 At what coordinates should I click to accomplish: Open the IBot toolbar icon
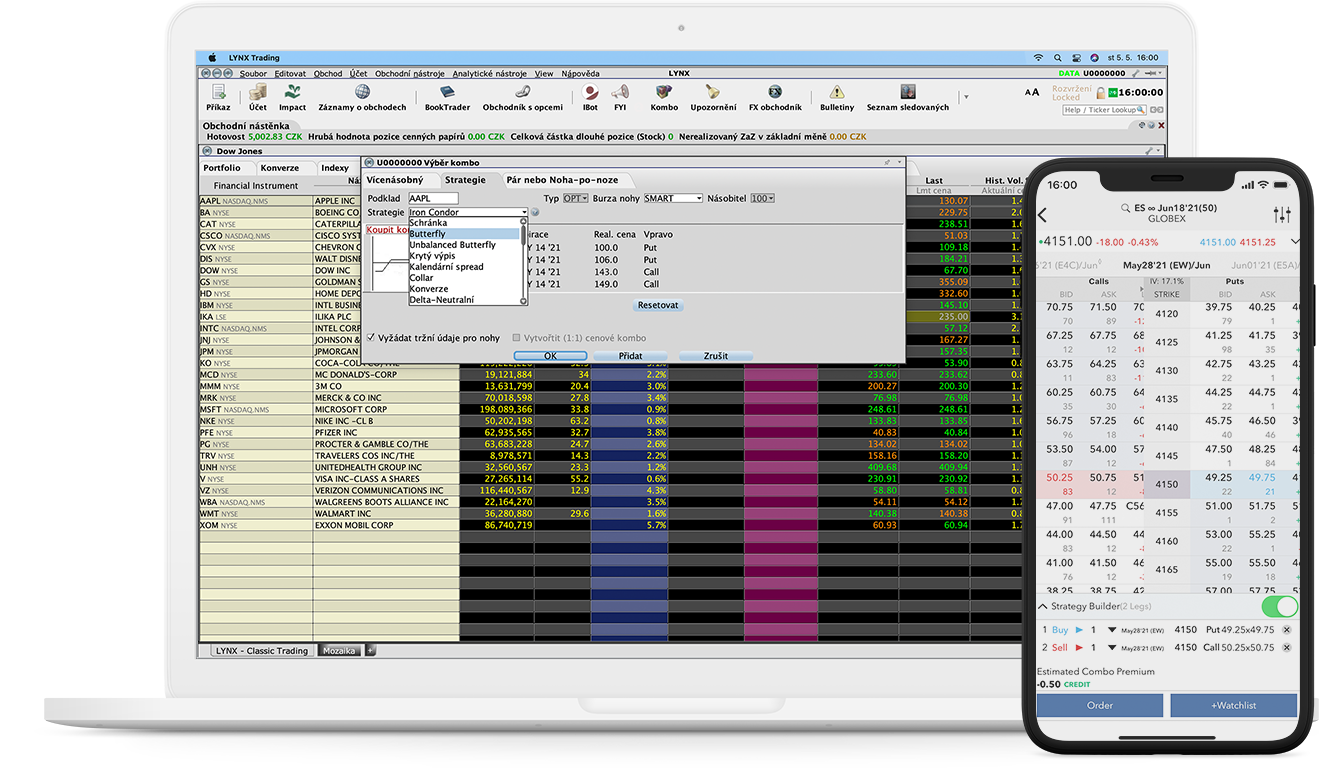(590, 97)
